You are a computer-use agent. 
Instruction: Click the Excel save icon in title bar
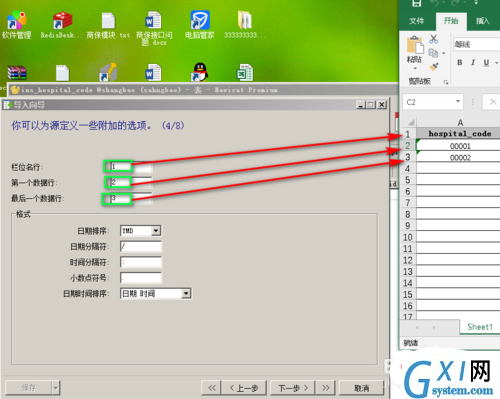(416, 3)
